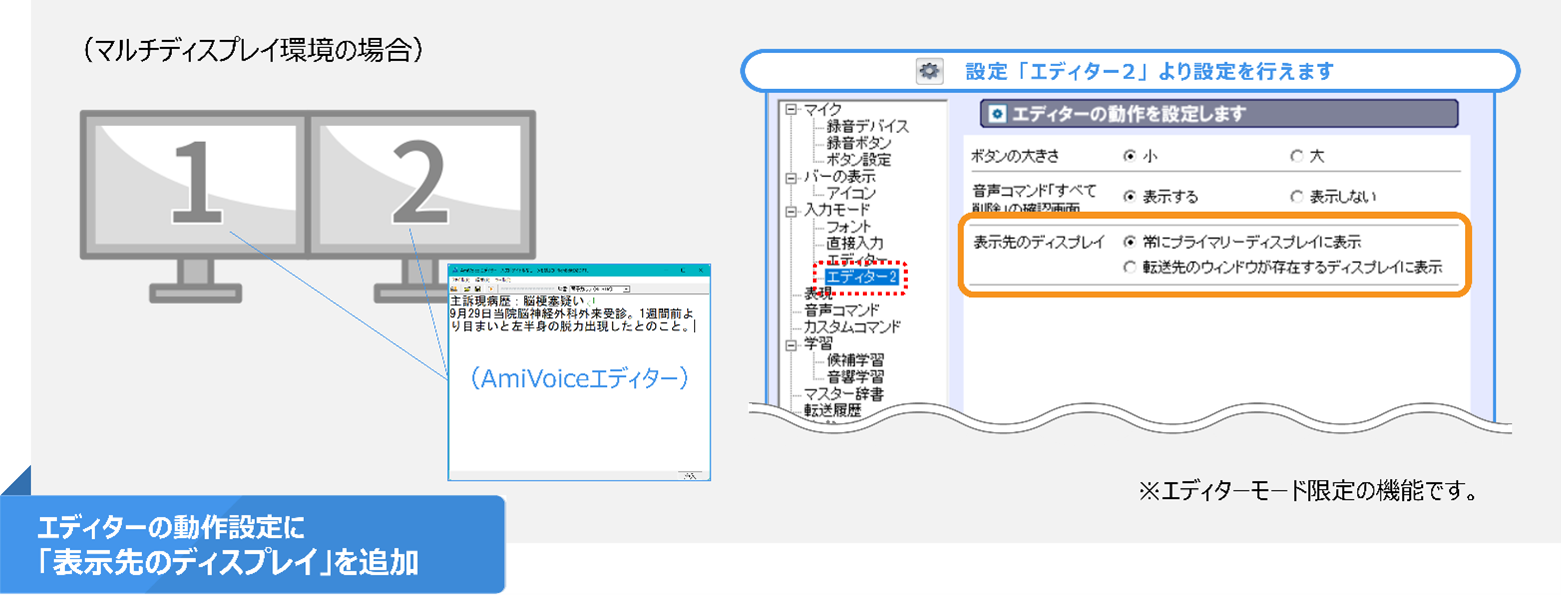Open 音声コマンド in the settings tree

click(841, 310)
